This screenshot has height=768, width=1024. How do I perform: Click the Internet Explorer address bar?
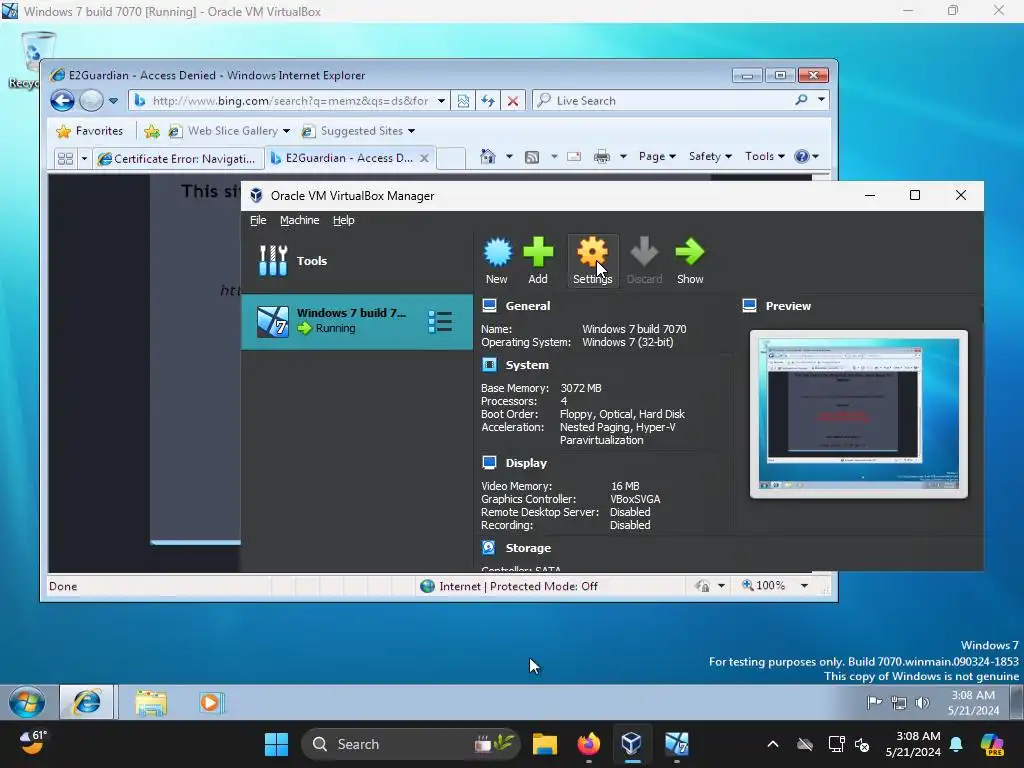point(289,101)
